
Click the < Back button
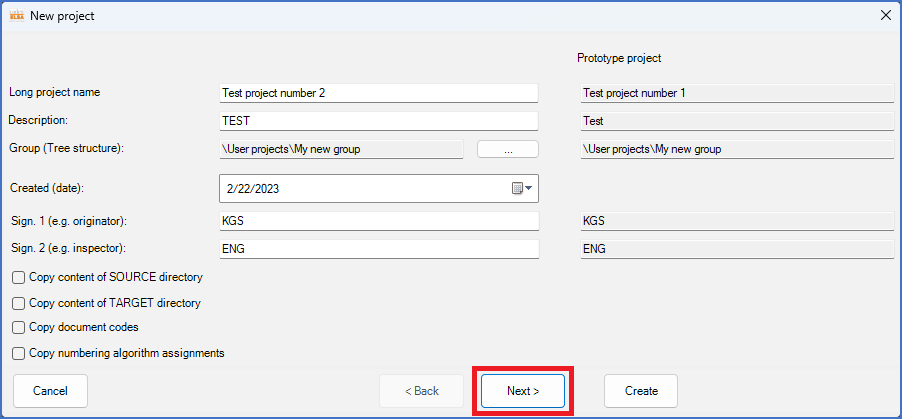[x=421, y=391]
